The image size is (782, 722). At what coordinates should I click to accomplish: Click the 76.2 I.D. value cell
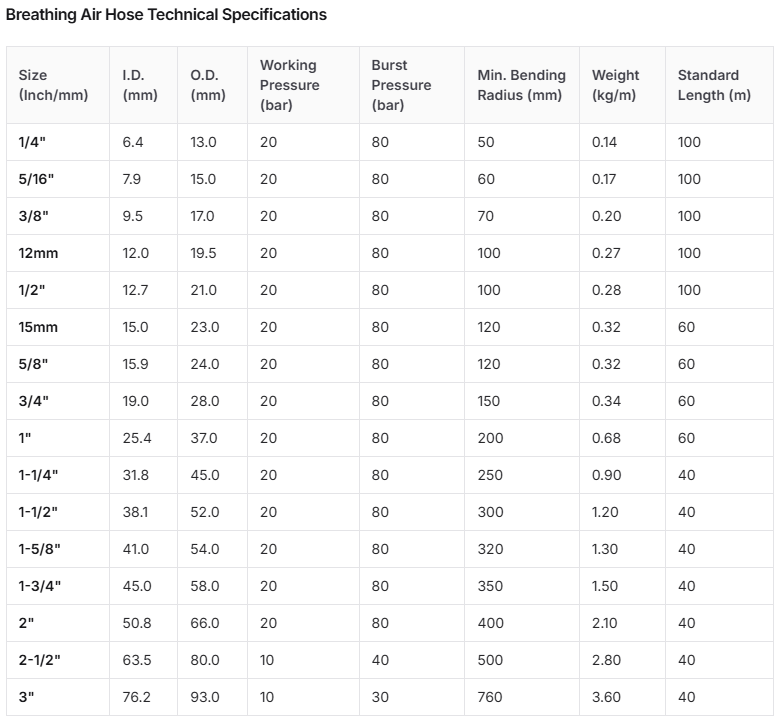click(144, 697)
